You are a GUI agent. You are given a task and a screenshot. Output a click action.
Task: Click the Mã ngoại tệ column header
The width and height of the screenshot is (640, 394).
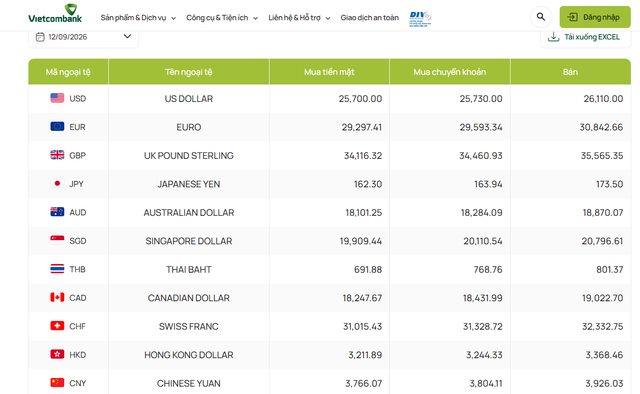click(68, 72)
